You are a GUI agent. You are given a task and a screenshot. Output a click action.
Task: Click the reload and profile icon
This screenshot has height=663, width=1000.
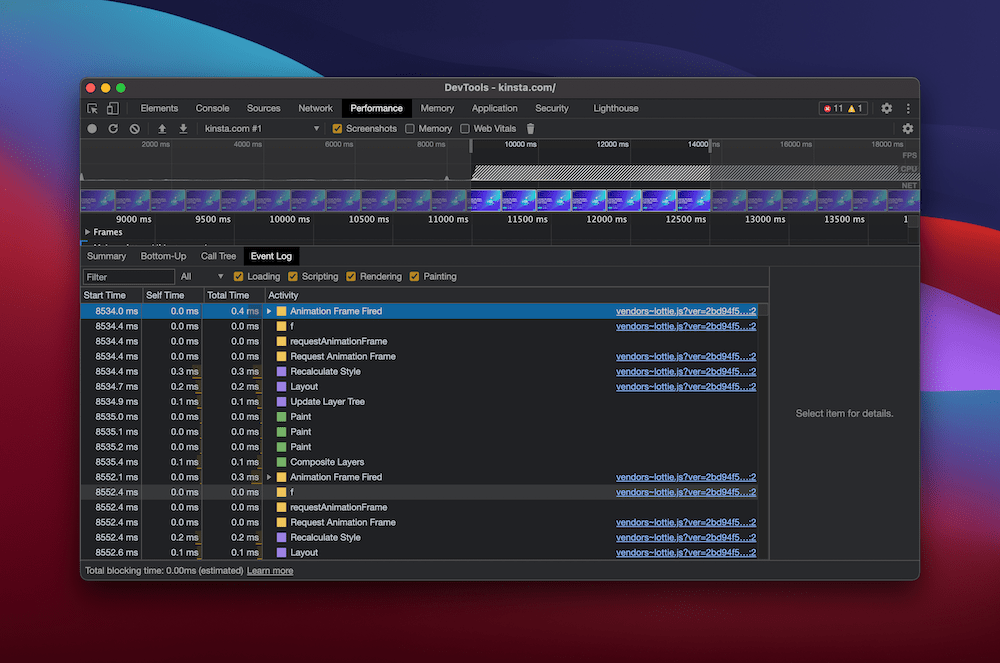(113, 129)
